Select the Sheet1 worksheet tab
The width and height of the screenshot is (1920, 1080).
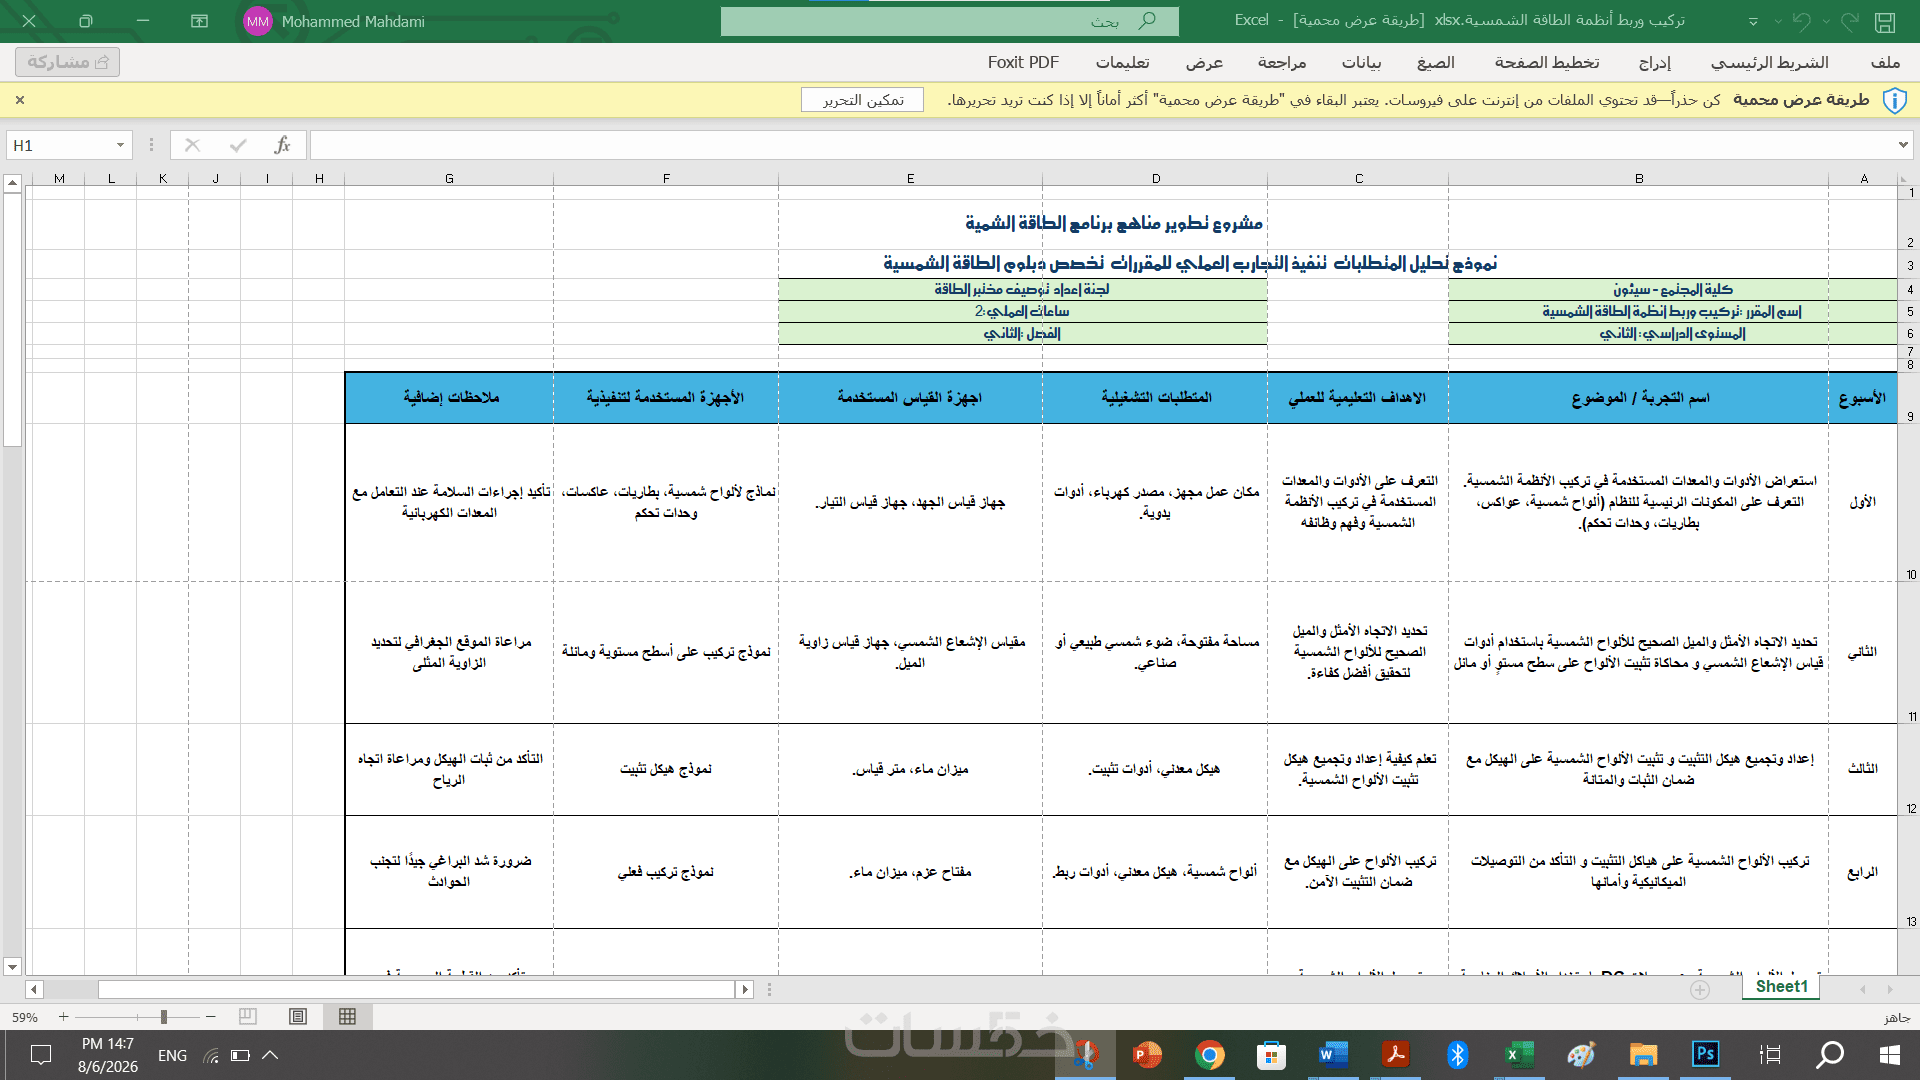click(1781, 987)
